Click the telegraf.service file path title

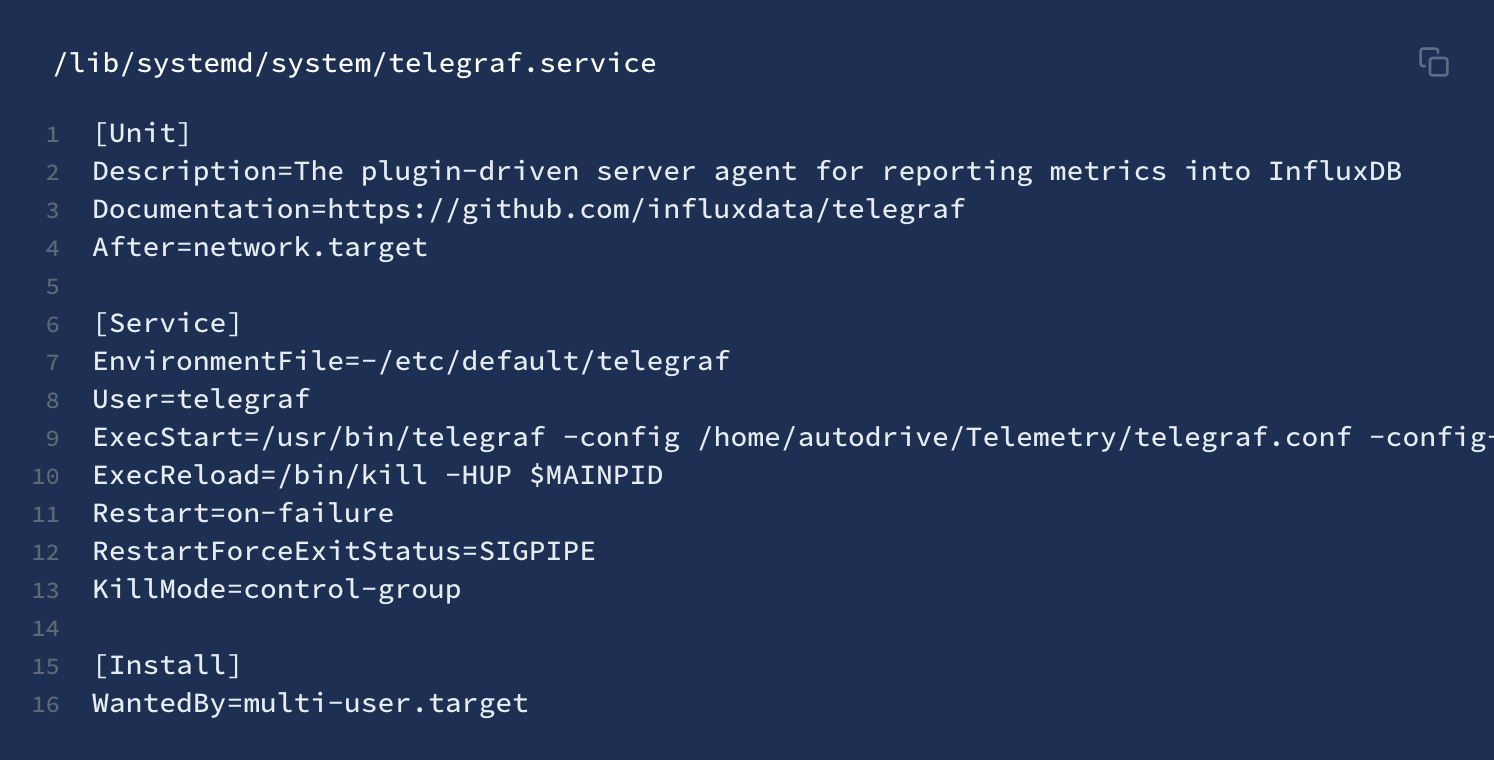tap(355, 64)
